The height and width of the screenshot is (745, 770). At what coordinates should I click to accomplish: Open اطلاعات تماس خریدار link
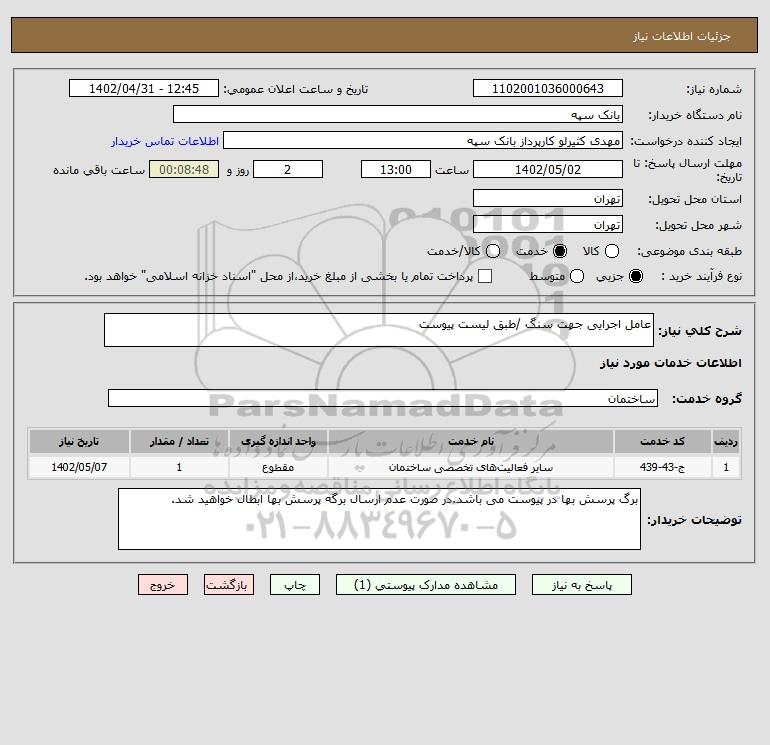[165, 141]
